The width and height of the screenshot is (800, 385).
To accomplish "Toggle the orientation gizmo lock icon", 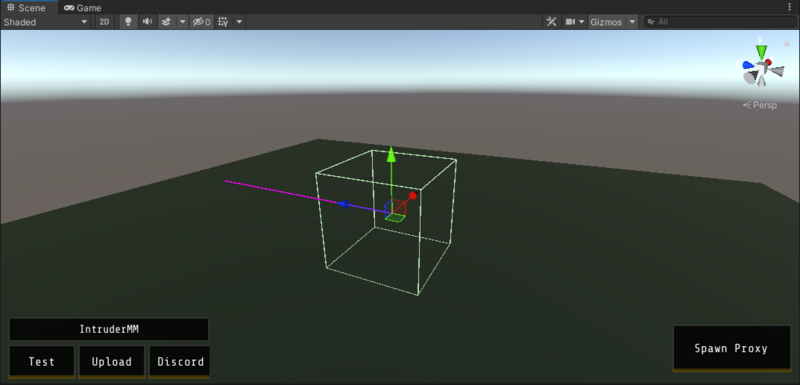I will click(787, 43).
